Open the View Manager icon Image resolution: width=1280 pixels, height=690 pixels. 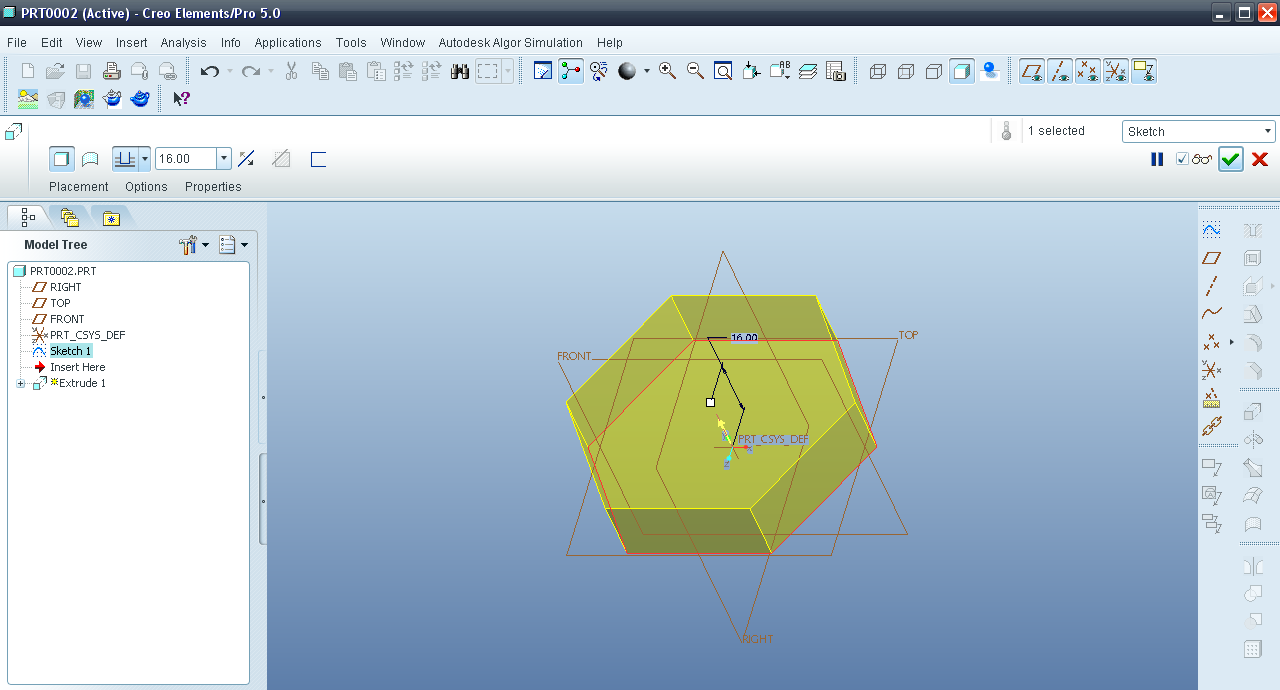836,71
